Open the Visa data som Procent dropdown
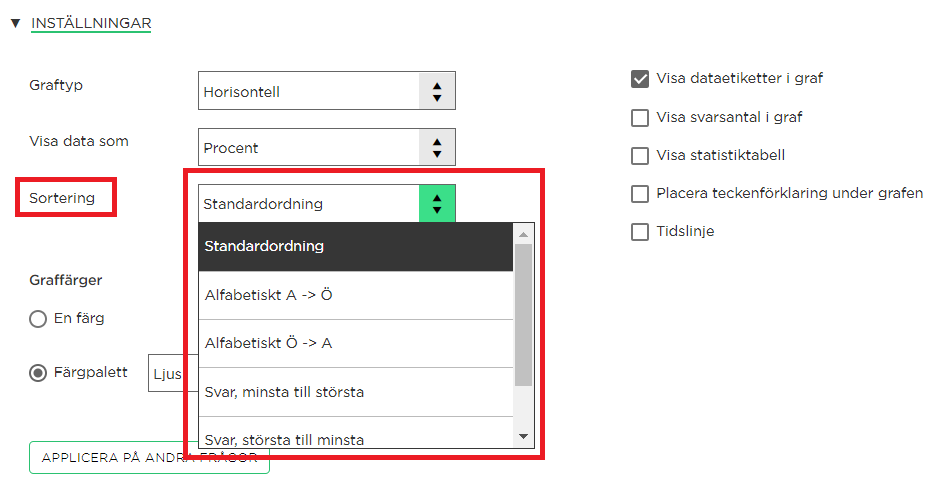 326,147
